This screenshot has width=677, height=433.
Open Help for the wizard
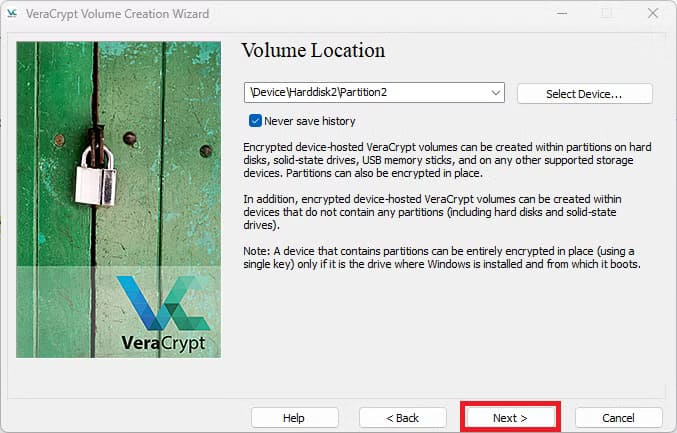pos(294,417)
